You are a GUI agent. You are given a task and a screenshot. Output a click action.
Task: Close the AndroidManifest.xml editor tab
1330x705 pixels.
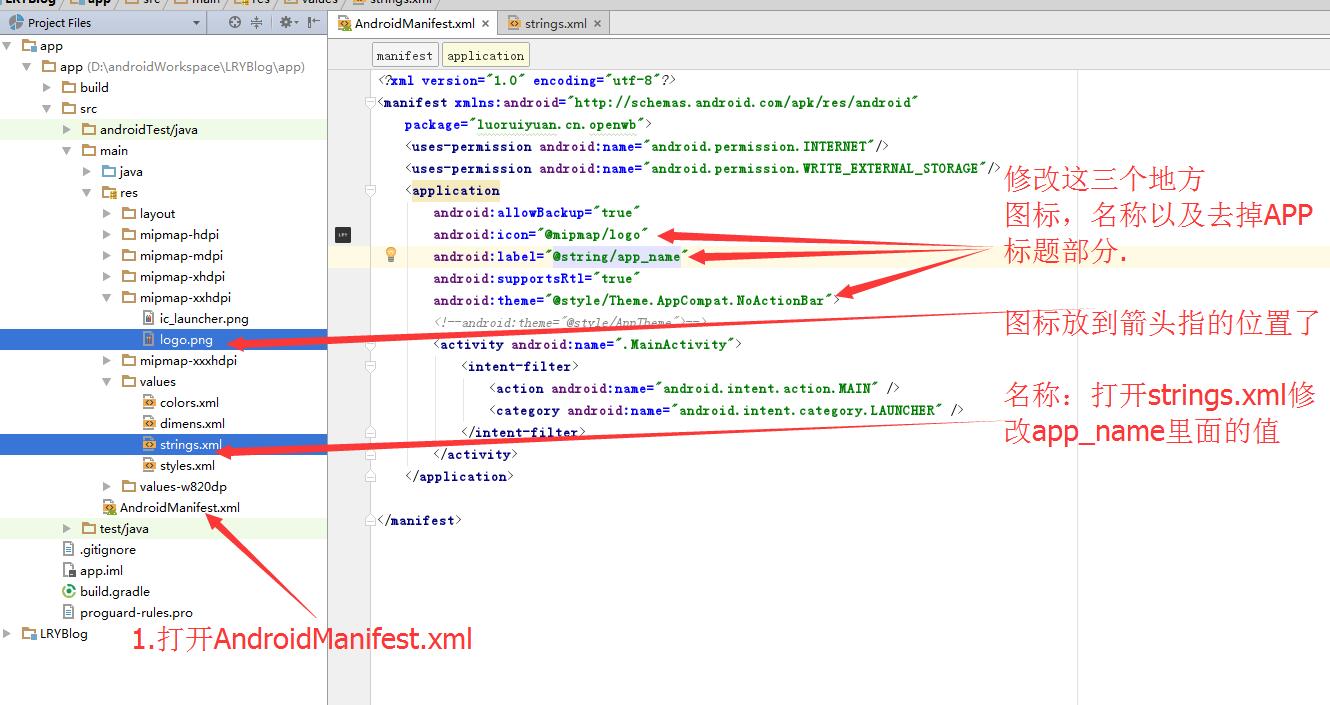(486, 23)
